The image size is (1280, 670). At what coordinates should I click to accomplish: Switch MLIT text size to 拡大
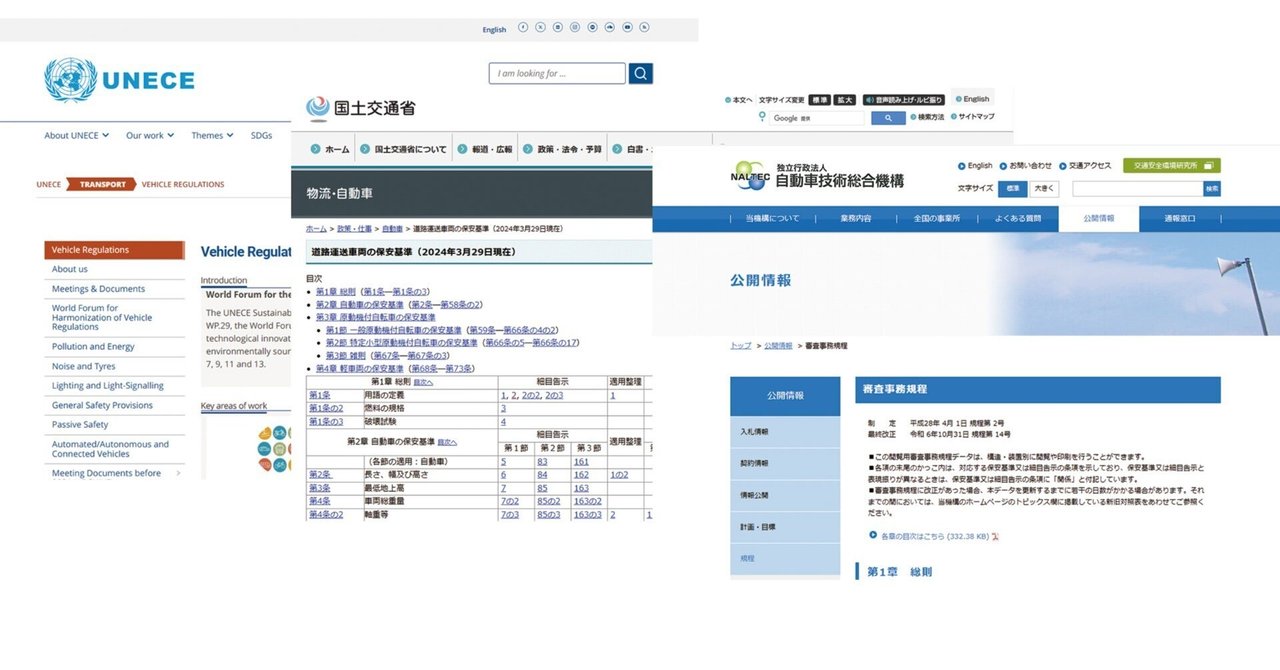[x=845, y=100]
